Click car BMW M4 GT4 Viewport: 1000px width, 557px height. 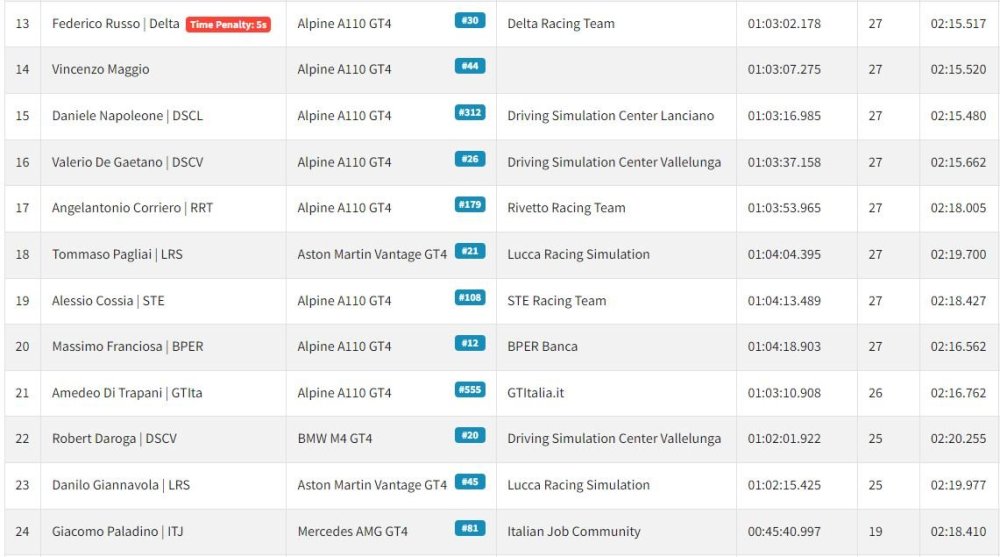point(335,439)
